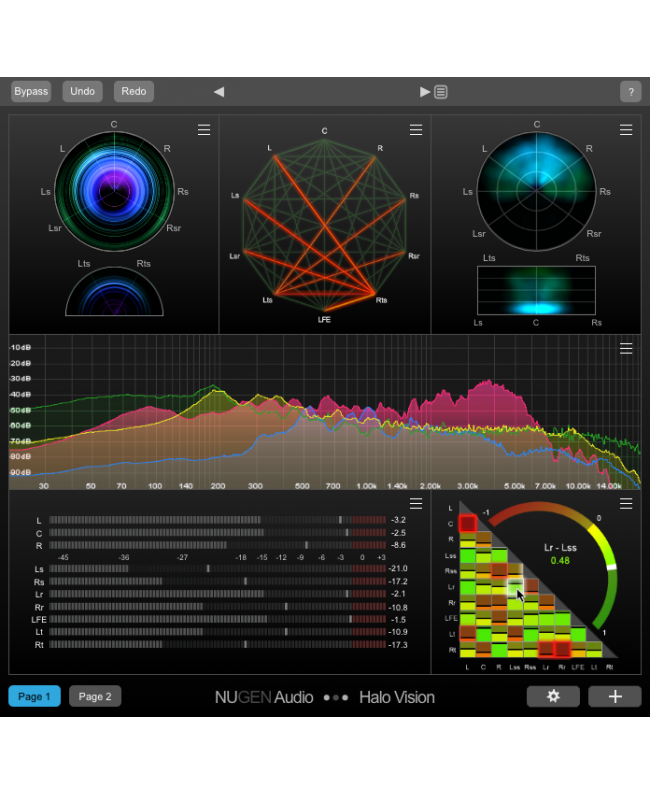Click the -10dB label on spectrum axis

coord(20,347)
